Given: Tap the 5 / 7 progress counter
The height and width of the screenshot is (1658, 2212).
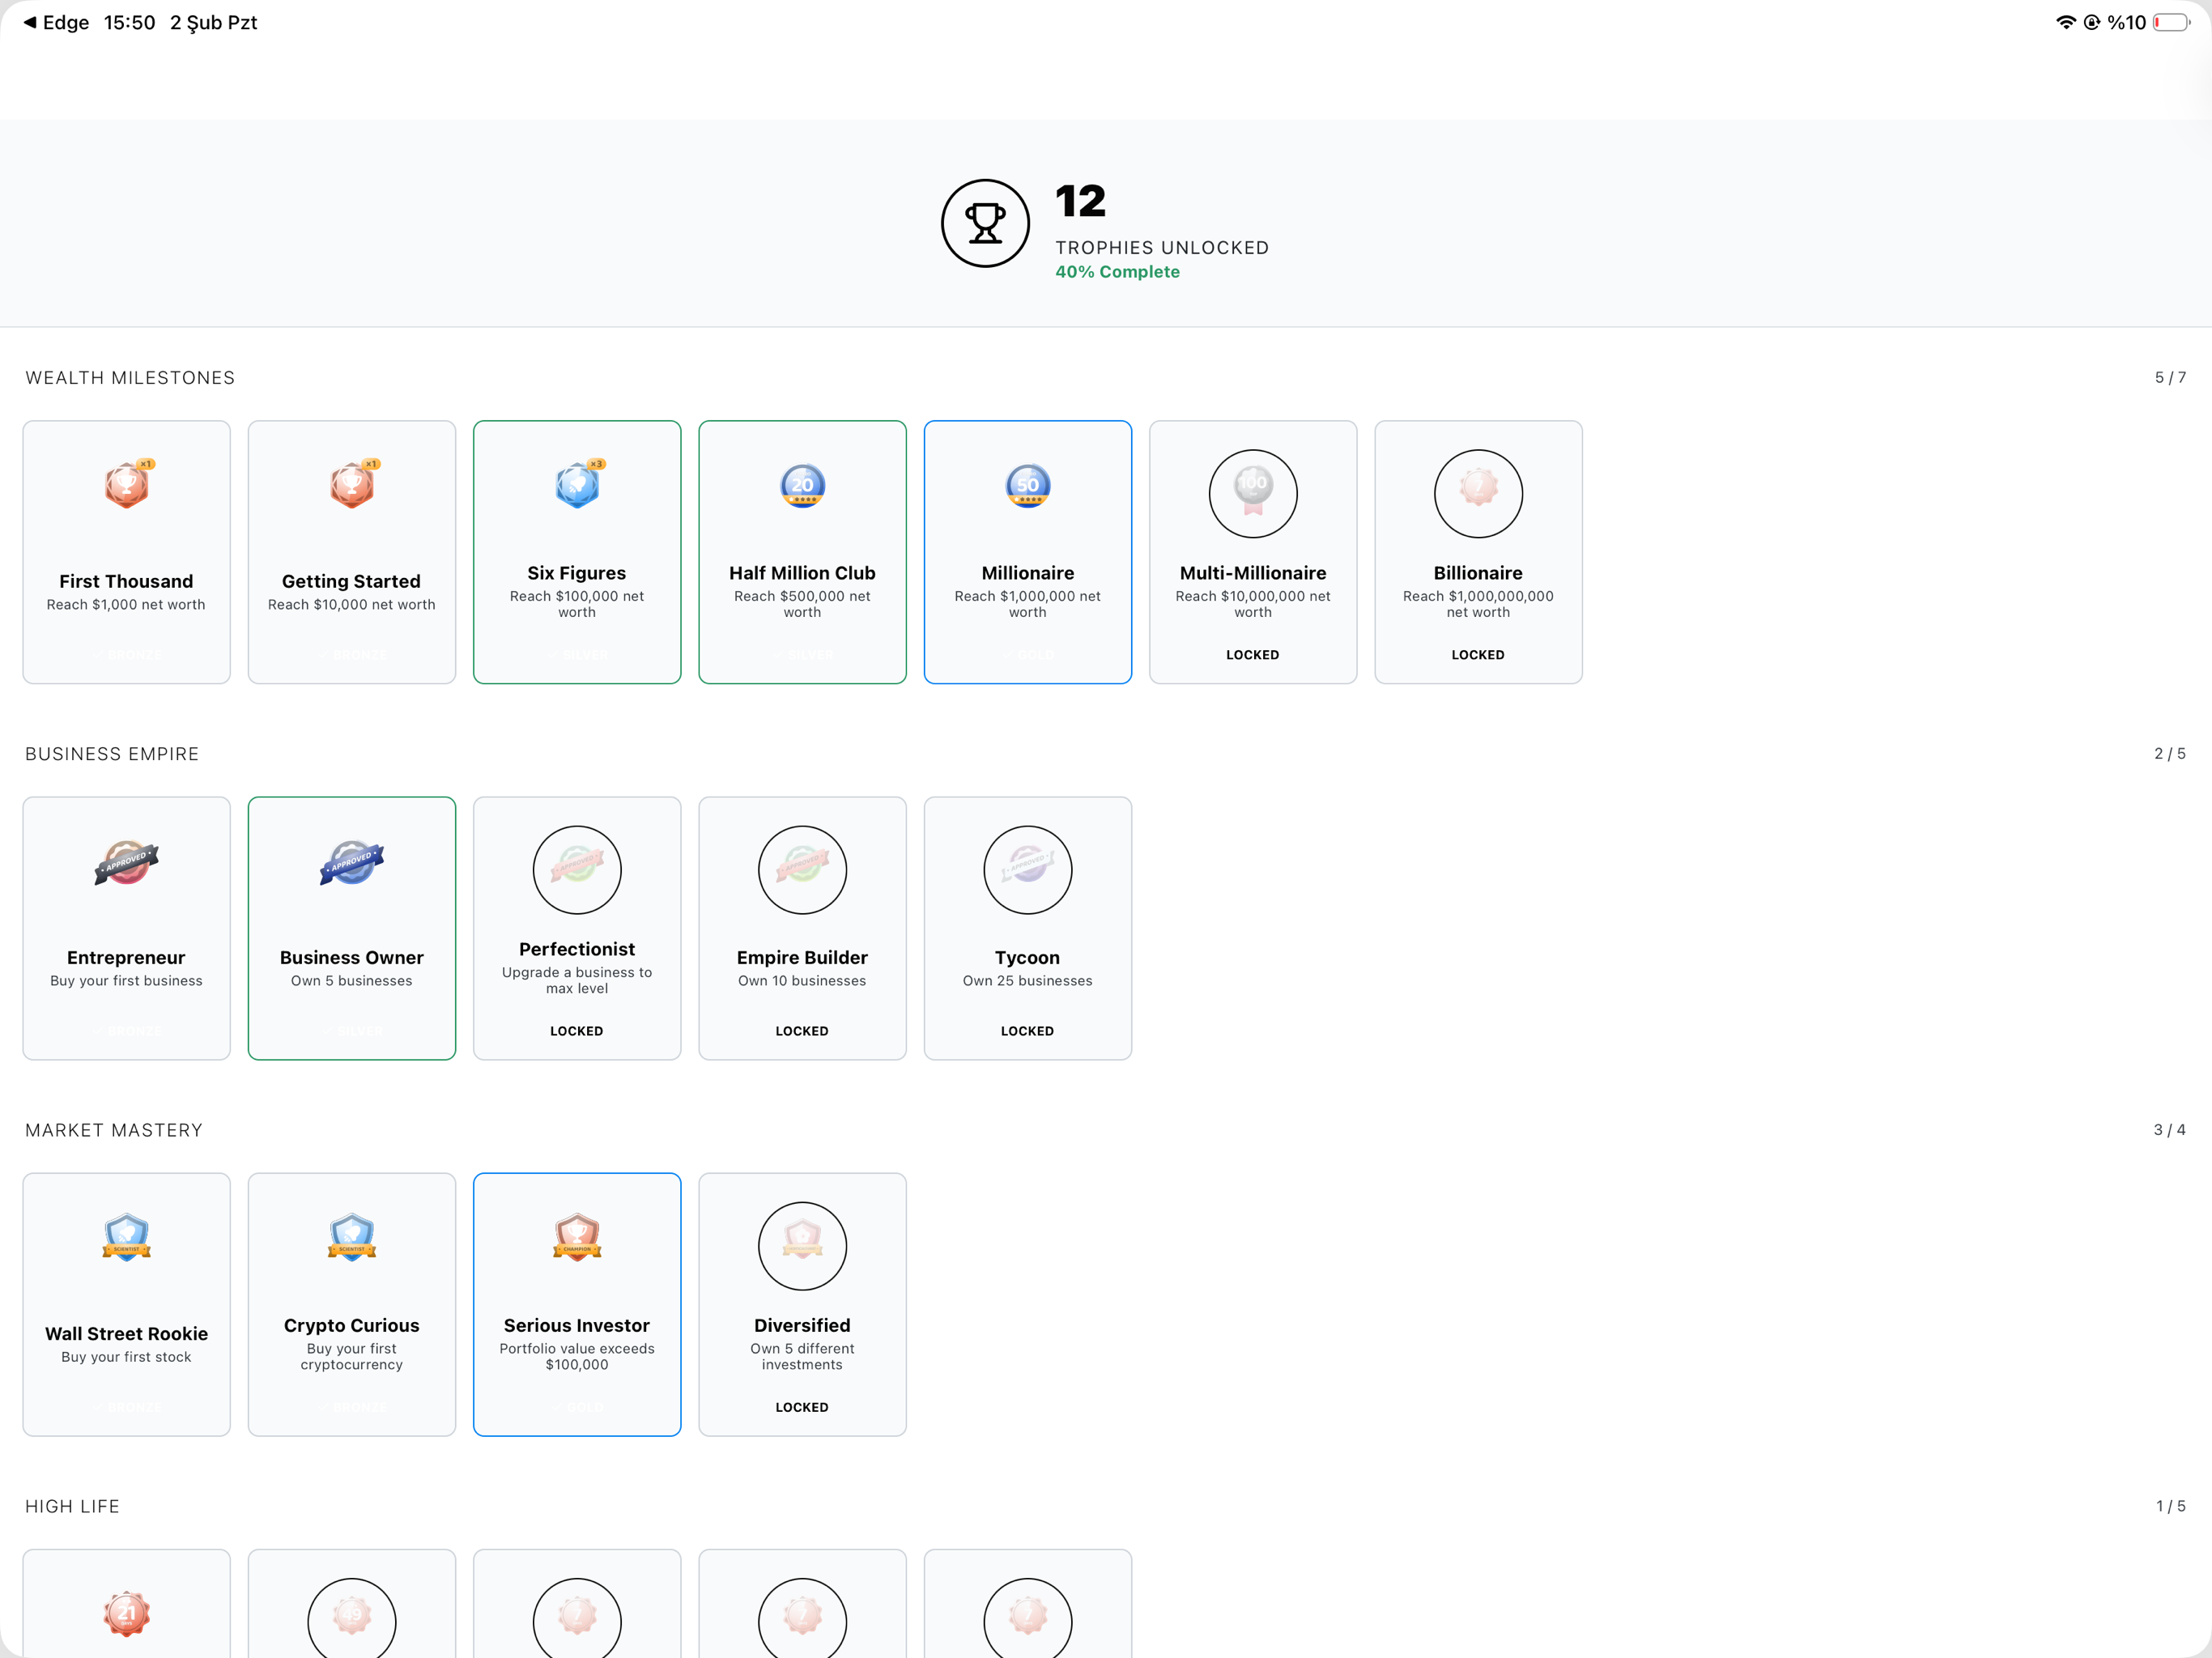Looking at the screenshot, I should (x=2170, y=377).
